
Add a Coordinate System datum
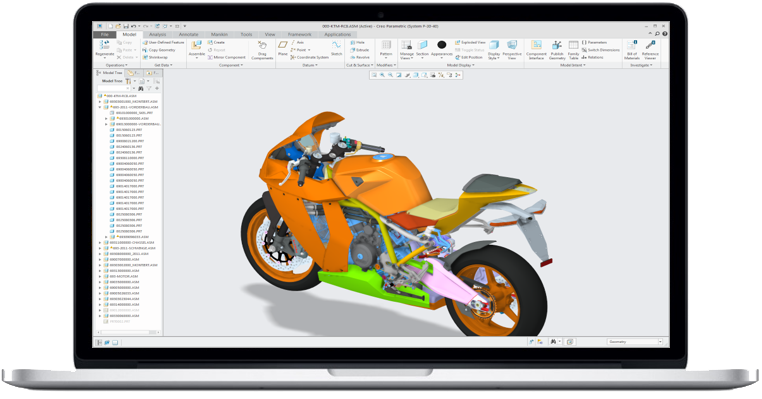point(310,57)
